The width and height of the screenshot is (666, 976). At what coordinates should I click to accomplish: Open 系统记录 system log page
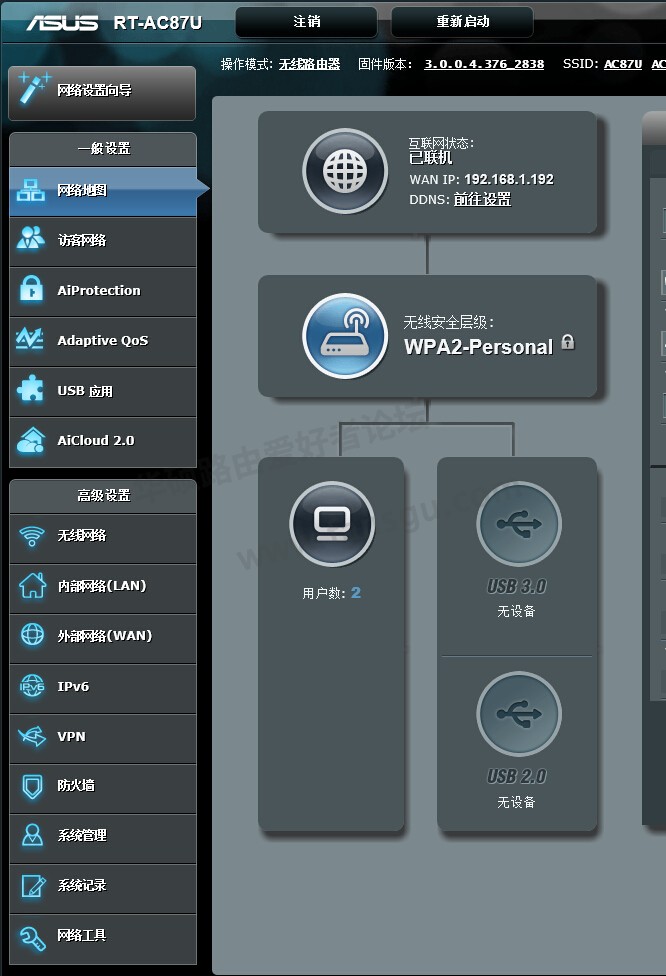click(103, 889)
